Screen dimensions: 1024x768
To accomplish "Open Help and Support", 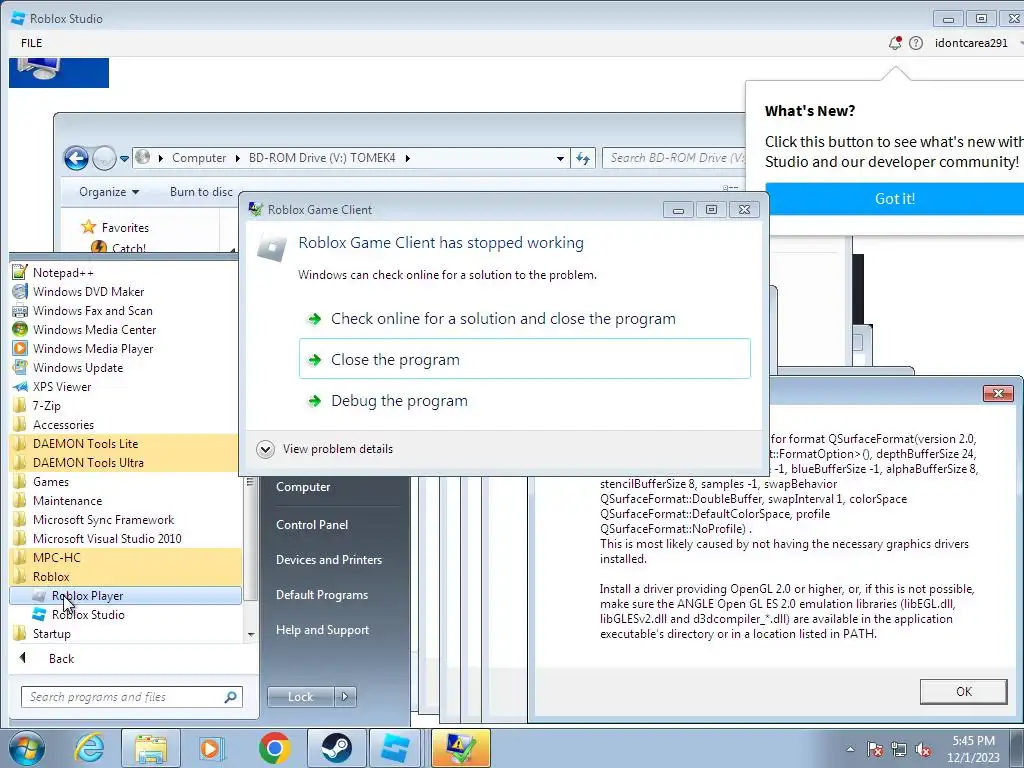I will 323,630.
